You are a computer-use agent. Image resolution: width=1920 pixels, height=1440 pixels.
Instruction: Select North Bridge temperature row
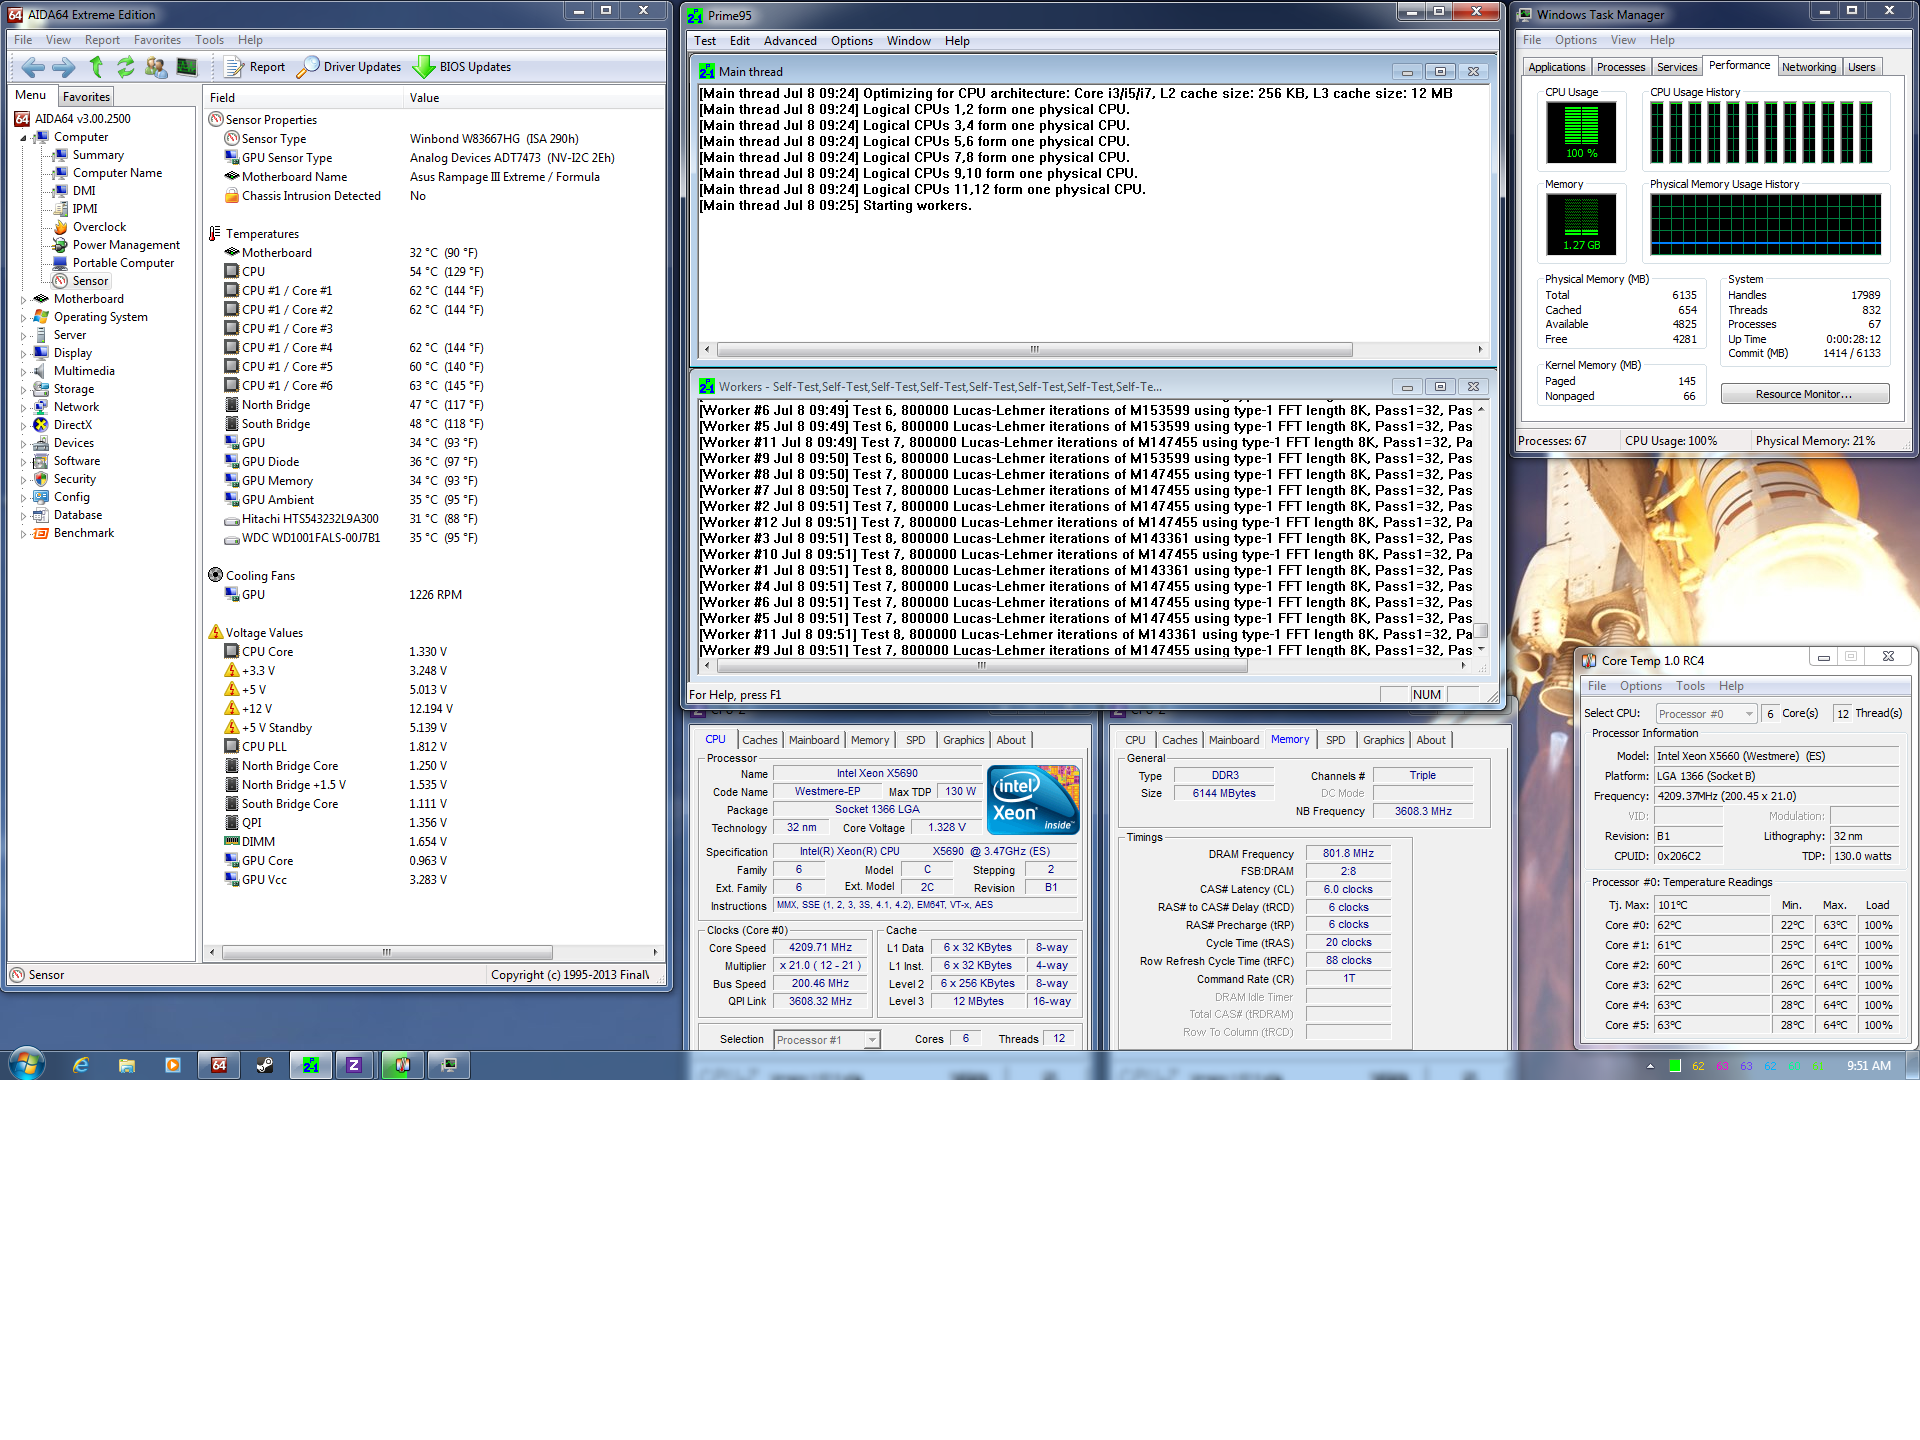coord(435,405)
